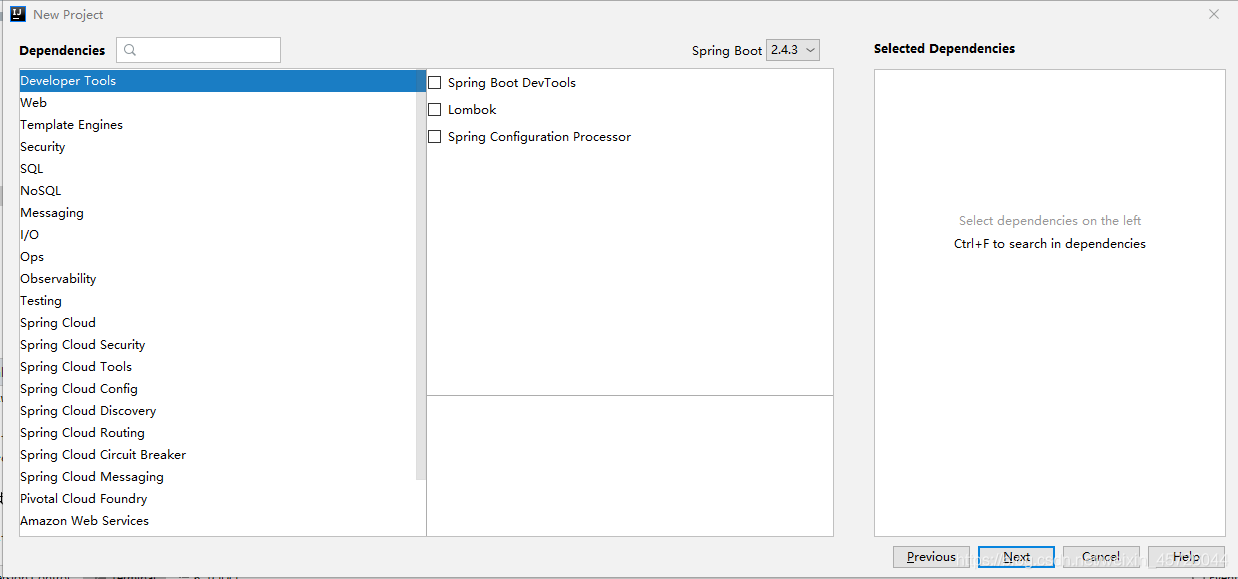Cancel the New Project wizard
1238x579 pixels.
[1101, 557]
